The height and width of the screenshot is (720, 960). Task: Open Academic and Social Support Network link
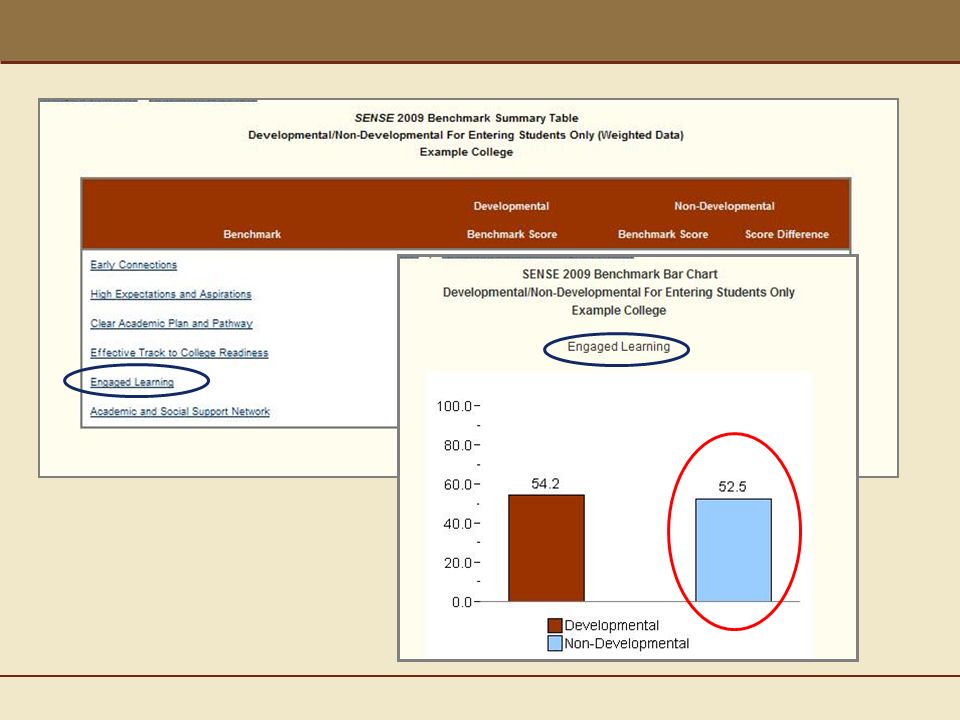click(180, 411)
